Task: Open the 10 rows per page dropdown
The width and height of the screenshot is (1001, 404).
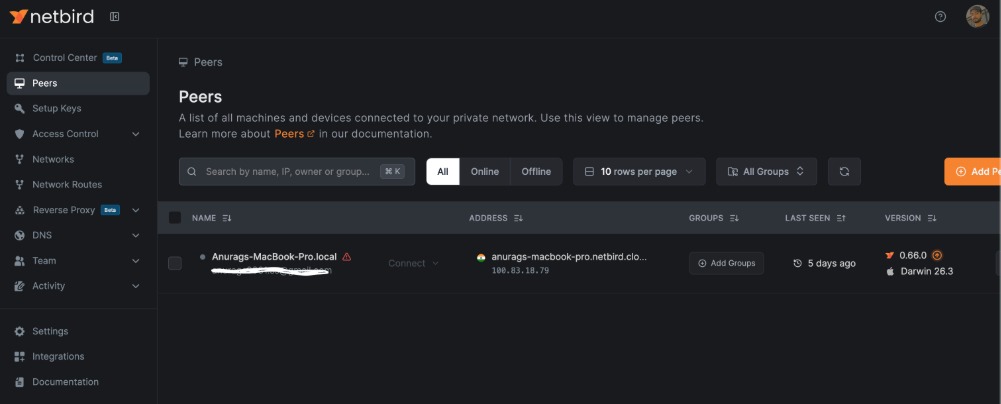Action: (639, 172)
